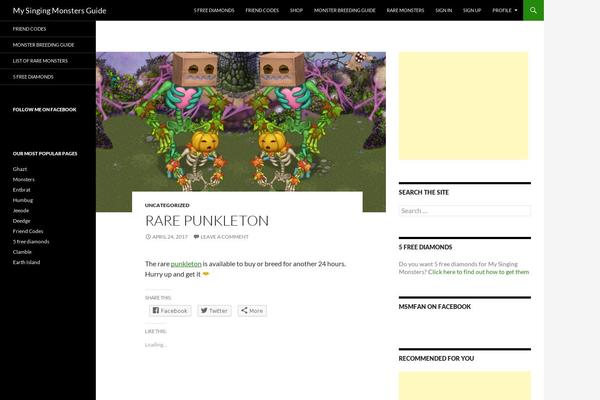
Task: Open the Monsters popular page link
Action: [23, 179]
